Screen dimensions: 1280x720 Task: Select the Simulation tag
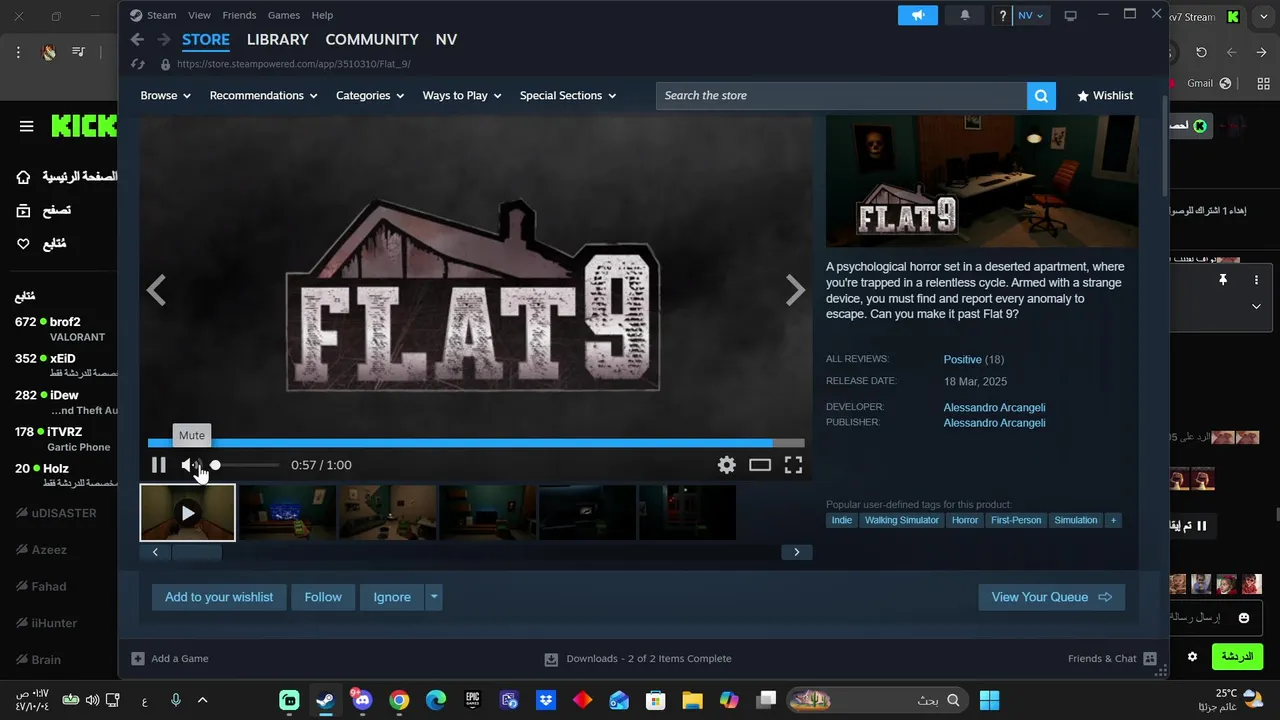click(x=1076, y=520)
